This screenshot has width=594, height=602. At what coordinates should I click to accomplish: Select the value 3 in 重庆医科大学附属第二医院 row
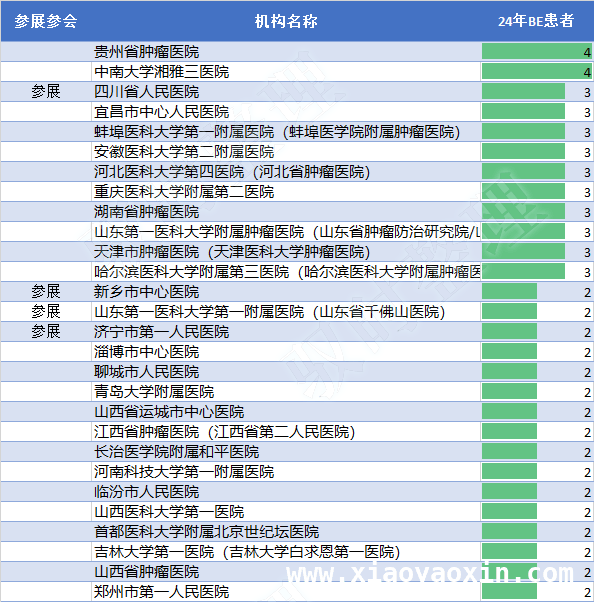pos(587,192)
